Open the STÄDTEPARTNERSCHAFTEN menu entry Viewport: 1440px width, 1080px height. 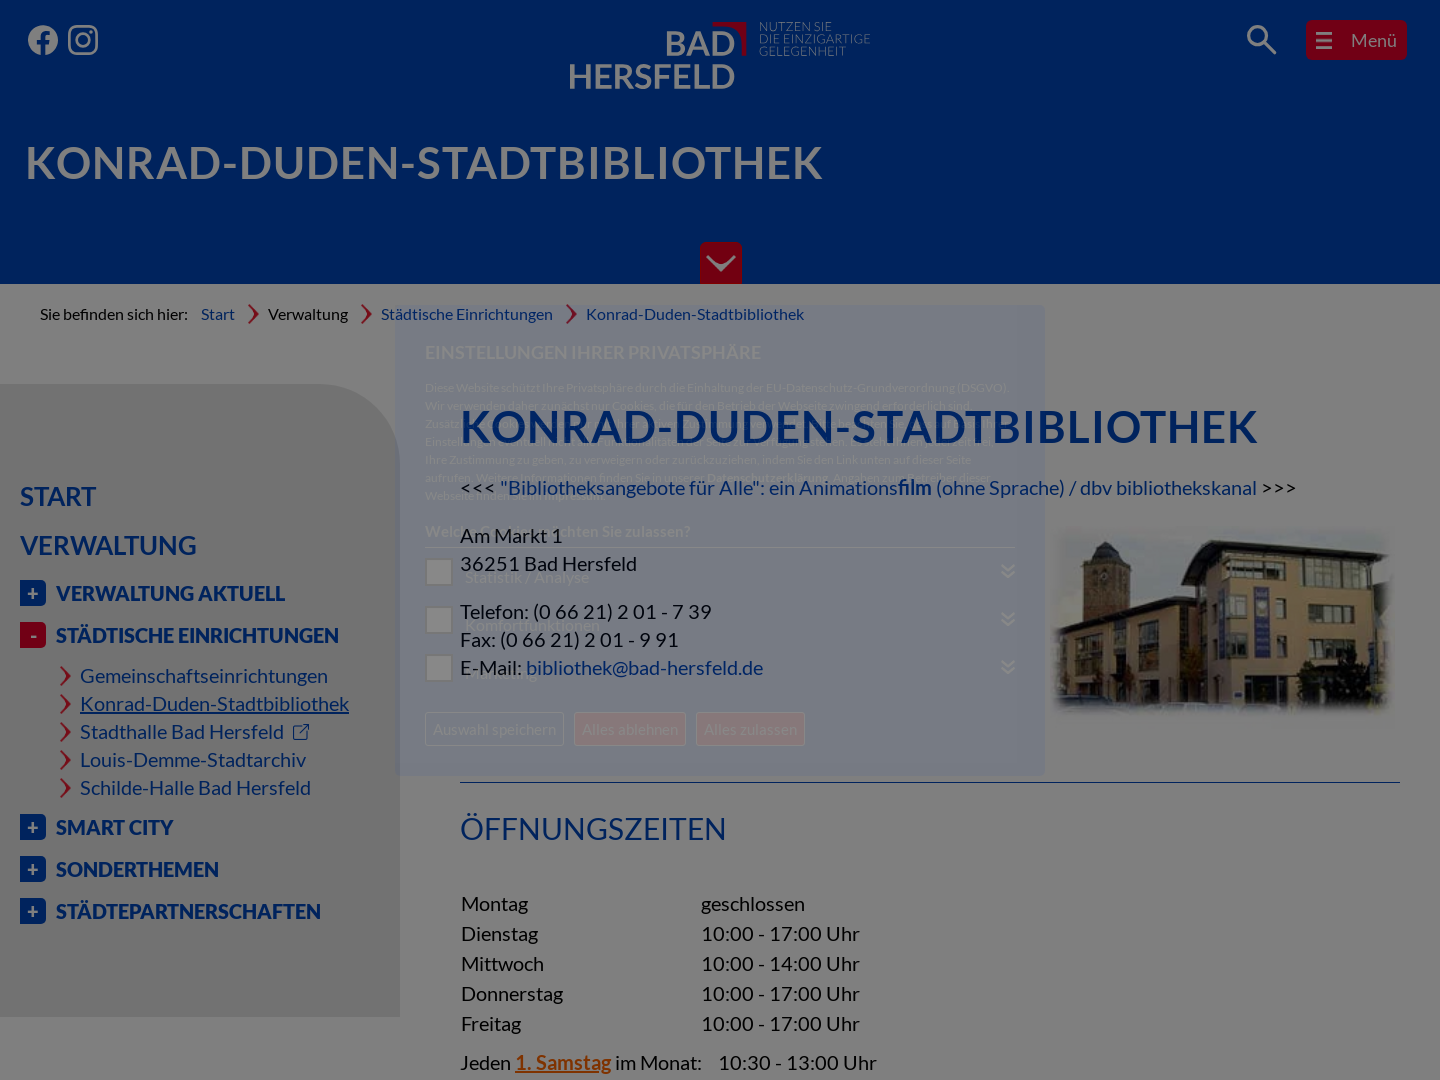coord(188,911)
